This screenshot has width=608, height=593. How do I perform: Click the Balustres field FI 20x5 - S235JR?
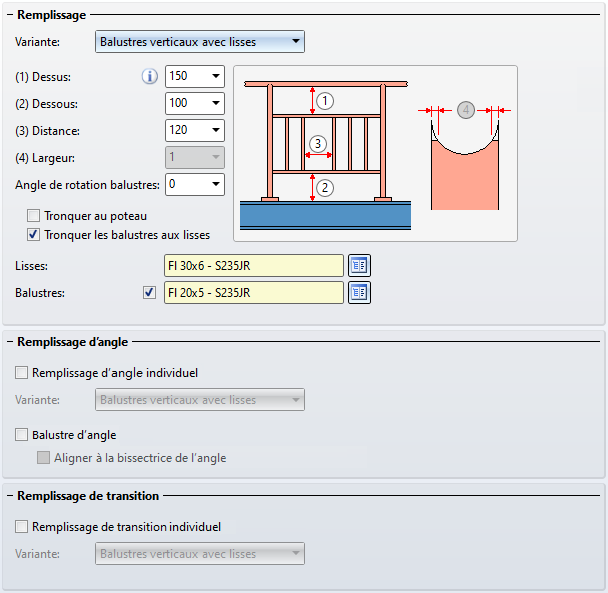click(254, 292)
